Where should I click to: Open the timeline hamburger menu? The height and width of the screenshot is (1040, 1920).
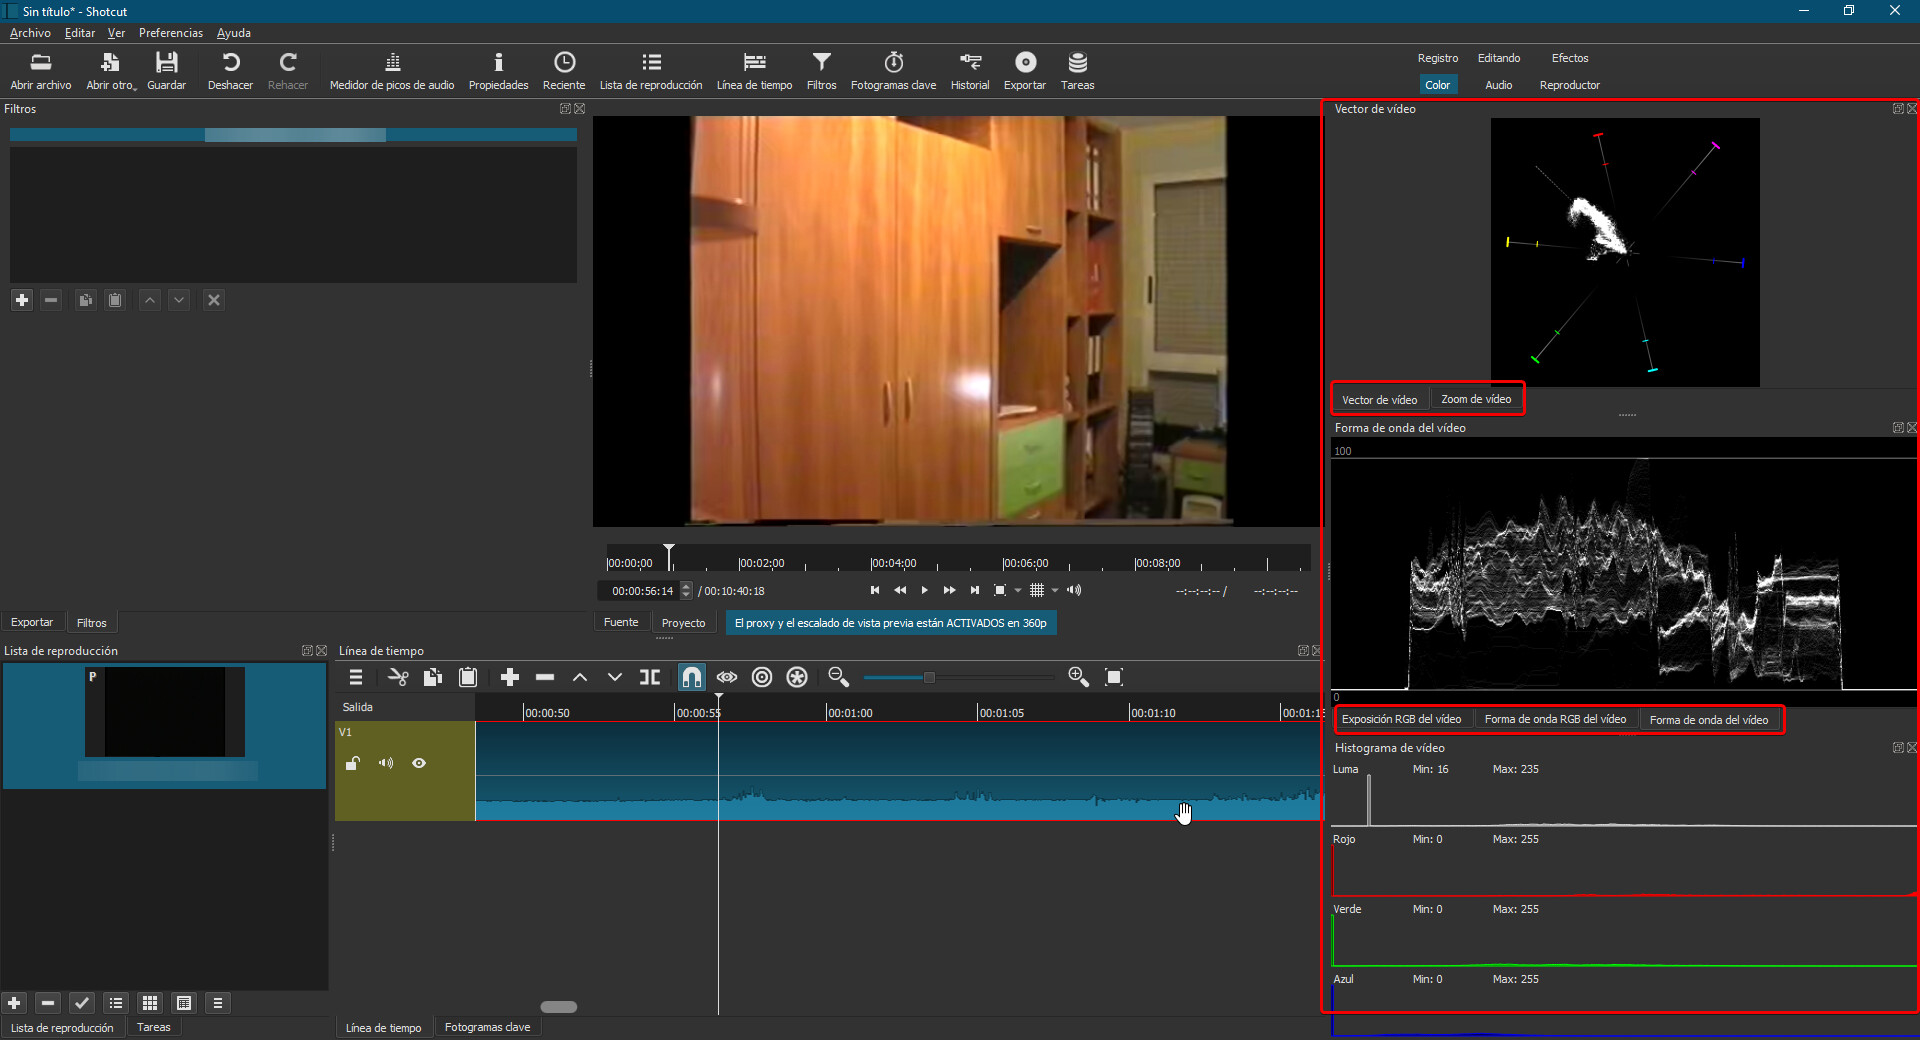tap(356, 677)
